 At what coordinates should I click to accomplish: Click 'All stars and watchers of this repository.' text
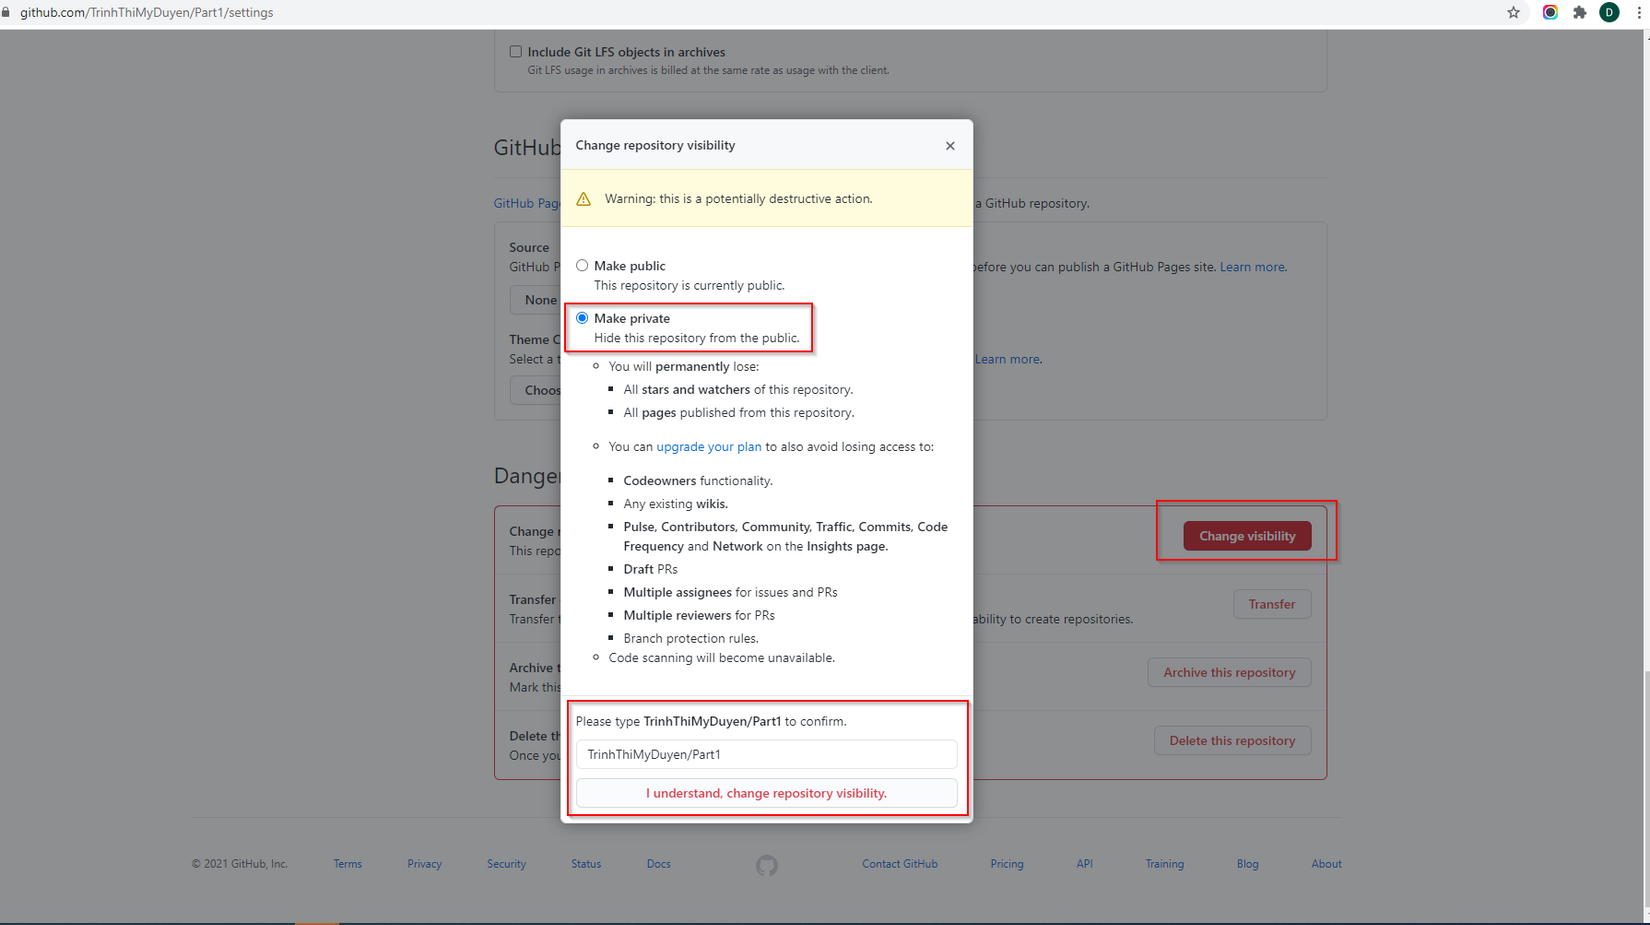coord(738,390)
